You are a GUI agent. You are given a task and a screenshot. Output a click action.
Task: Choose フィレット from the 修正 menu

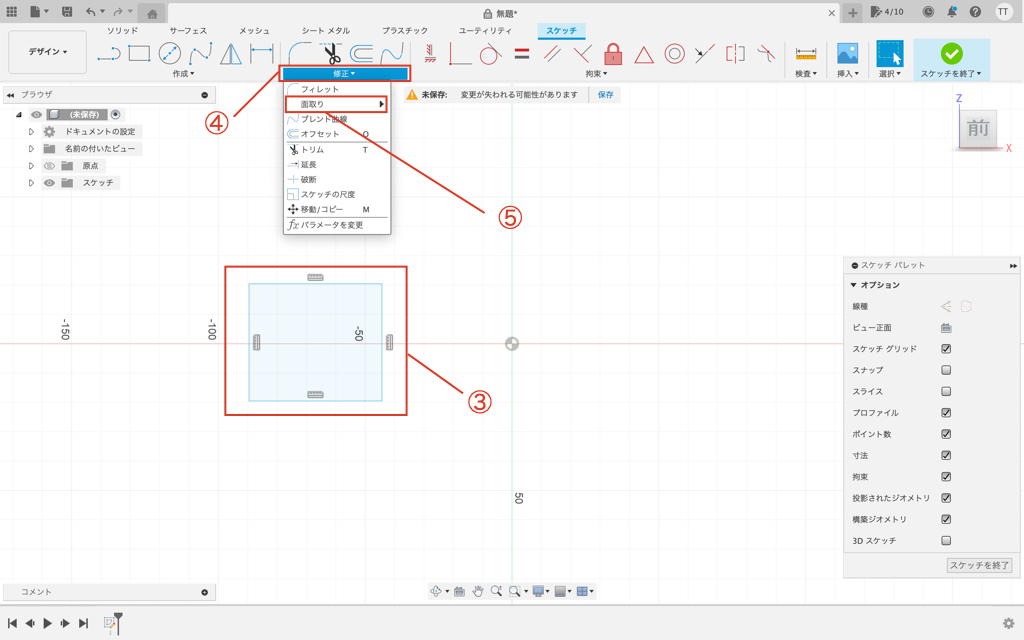(337, 89)
